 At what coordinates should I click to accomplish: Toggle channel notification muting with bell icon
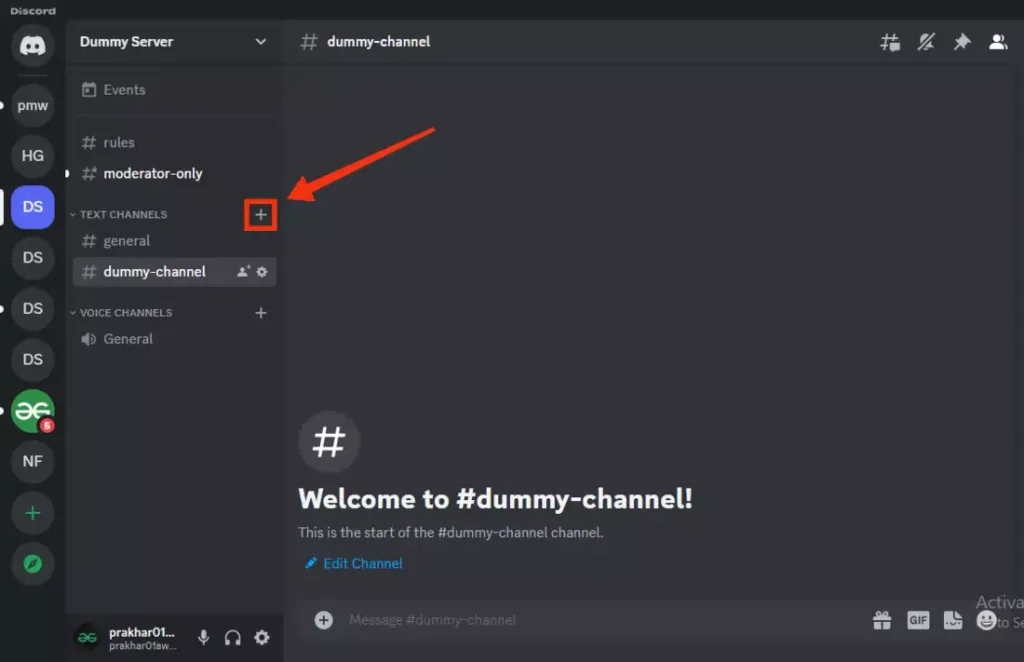pos(925,41)
